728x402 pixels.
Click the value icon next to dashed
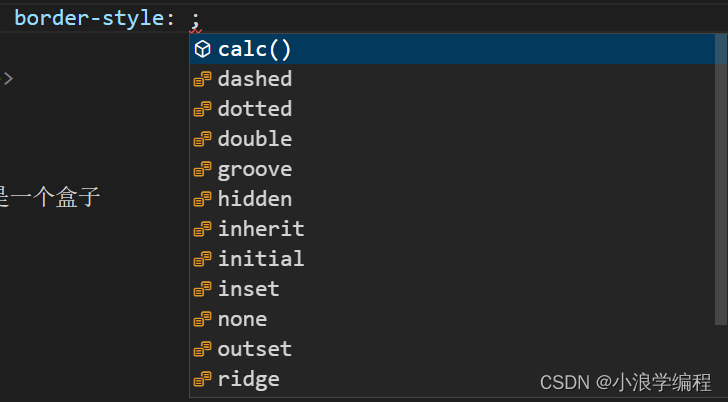pos(202,79)
